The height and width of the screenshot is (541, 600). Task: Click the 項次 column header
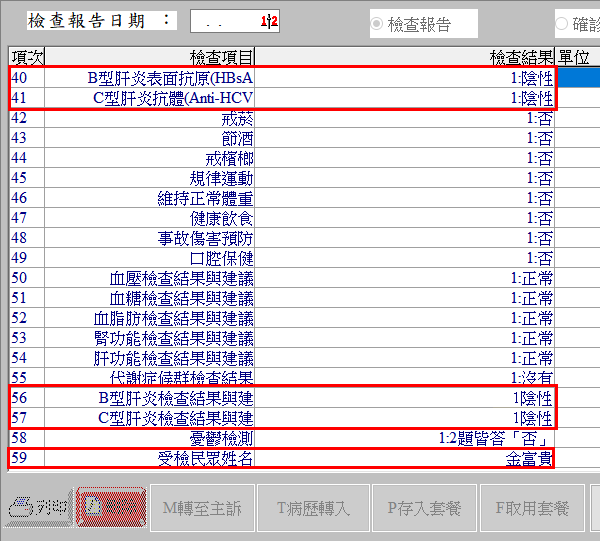tap(26, 57)
